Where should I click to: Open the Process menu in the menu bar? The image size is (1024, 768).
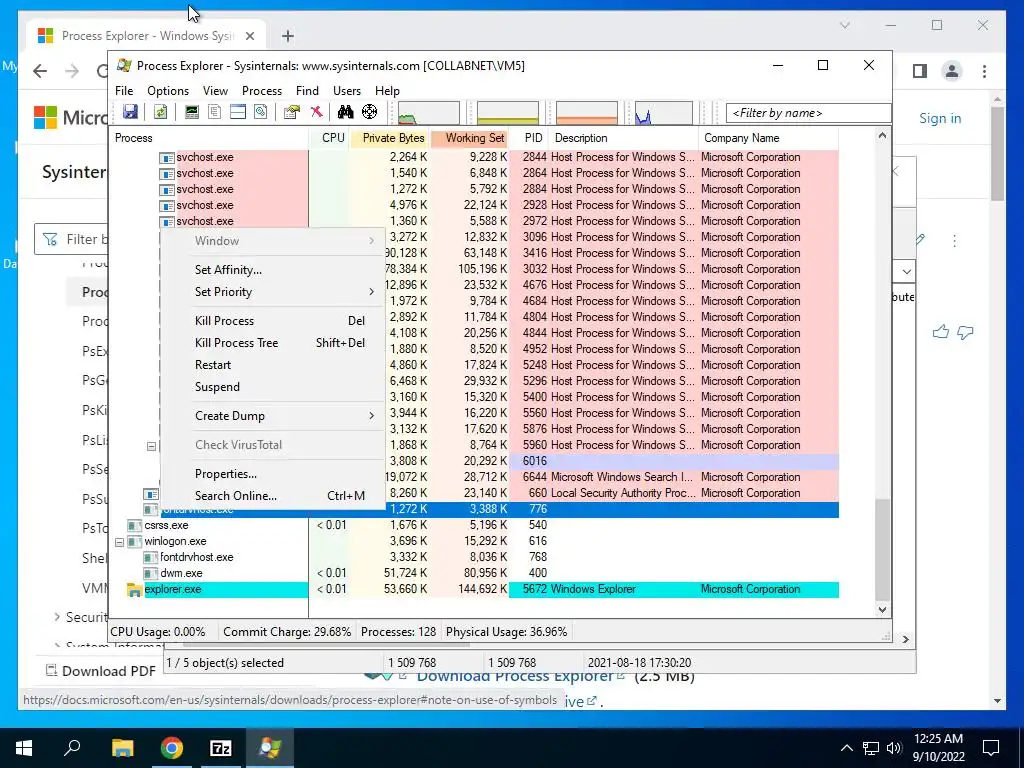[262, 91]
